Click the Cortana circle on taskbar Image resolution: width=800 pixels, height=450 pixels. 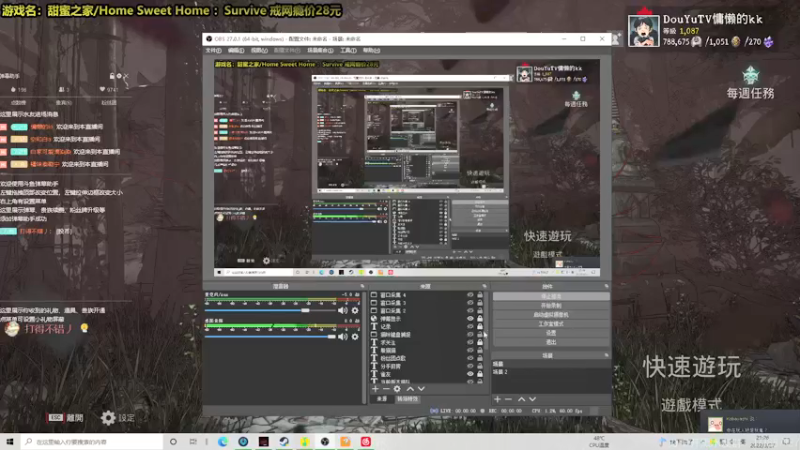point(173,441)
